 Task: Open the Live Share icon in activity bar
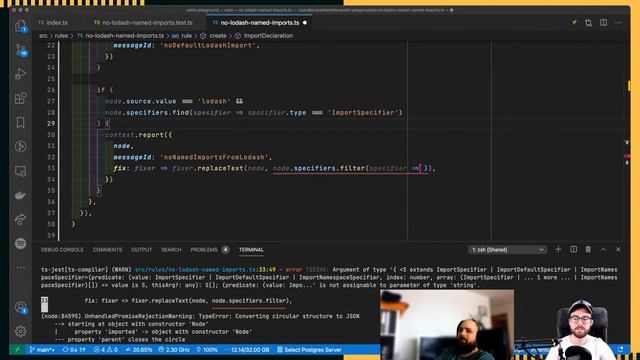tap(21, 220)
